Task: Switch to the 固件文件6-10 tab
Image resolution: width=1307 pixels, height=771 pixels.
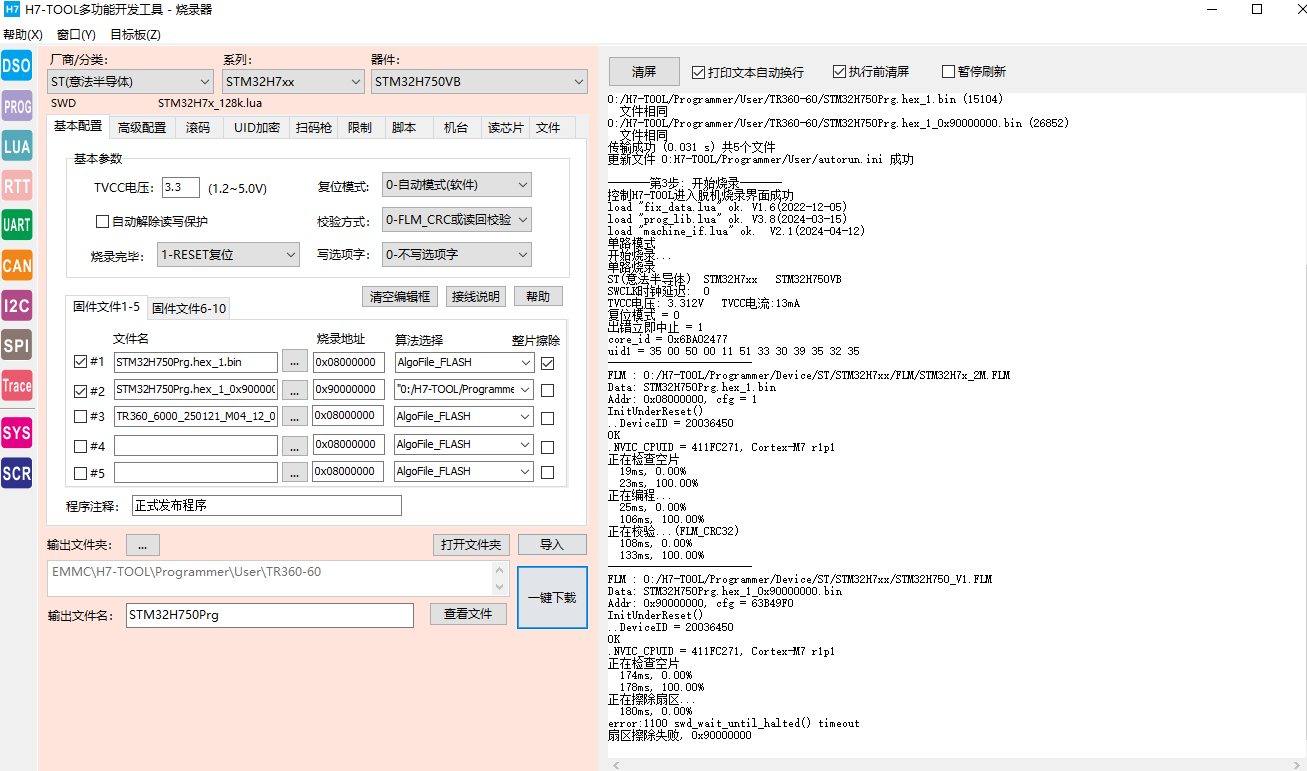Action: [x=189, y=309]
